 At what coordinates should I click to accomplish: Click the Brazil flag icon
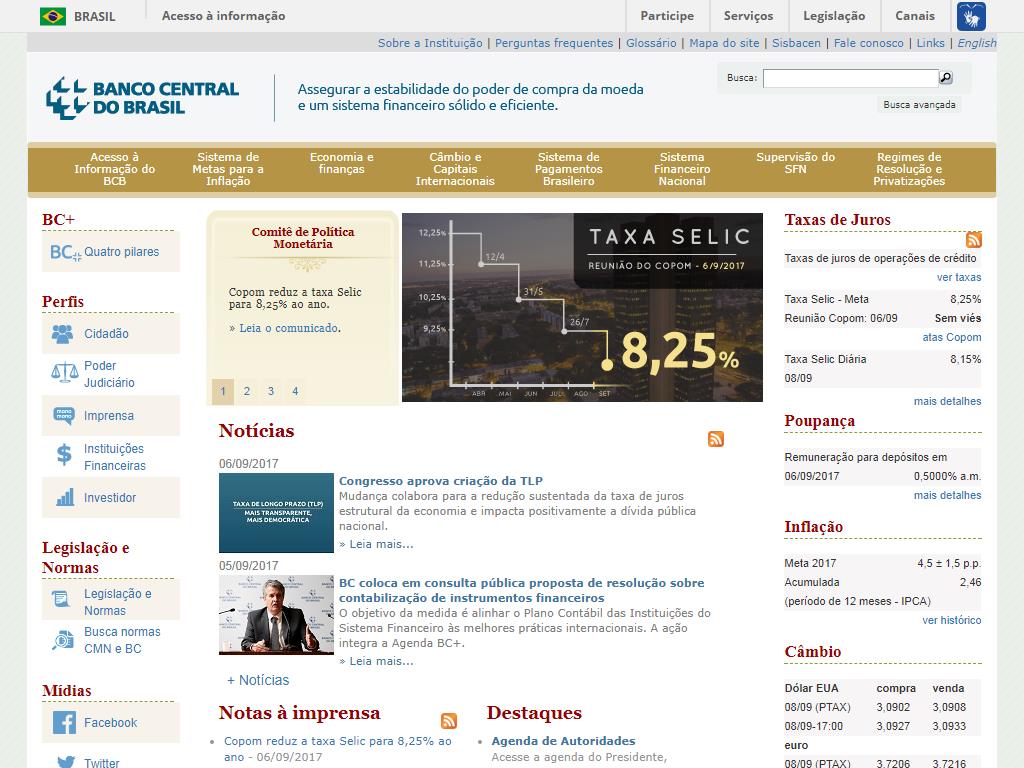[x=53, y=16]
